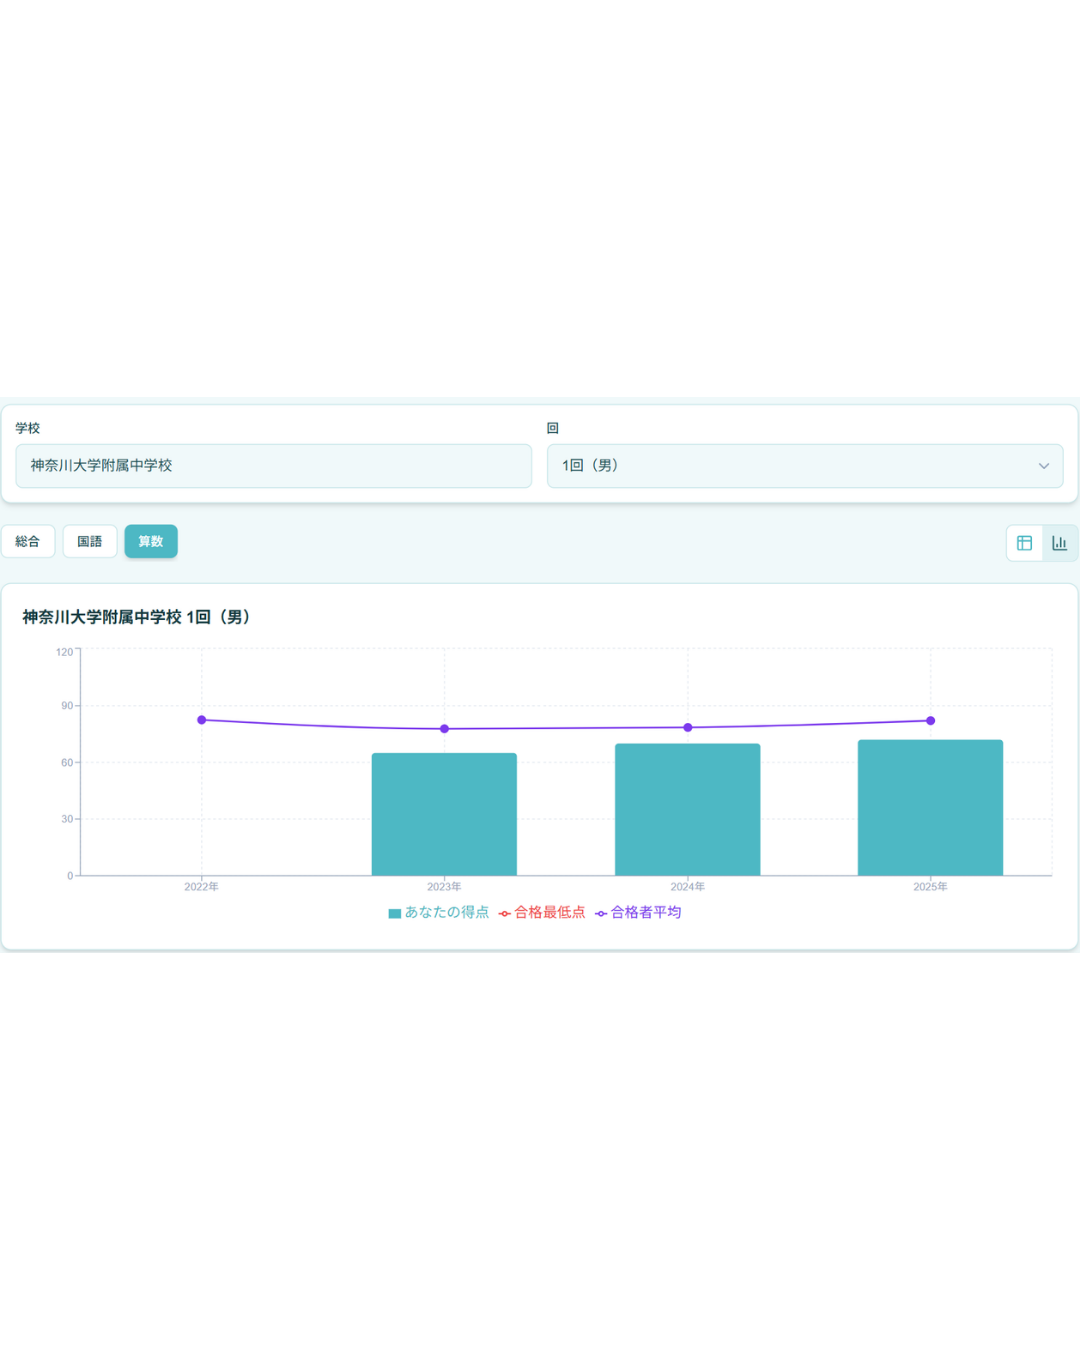Open the 総合 tab
The height and width of the screenshot is (1350, 1080).
28,542
